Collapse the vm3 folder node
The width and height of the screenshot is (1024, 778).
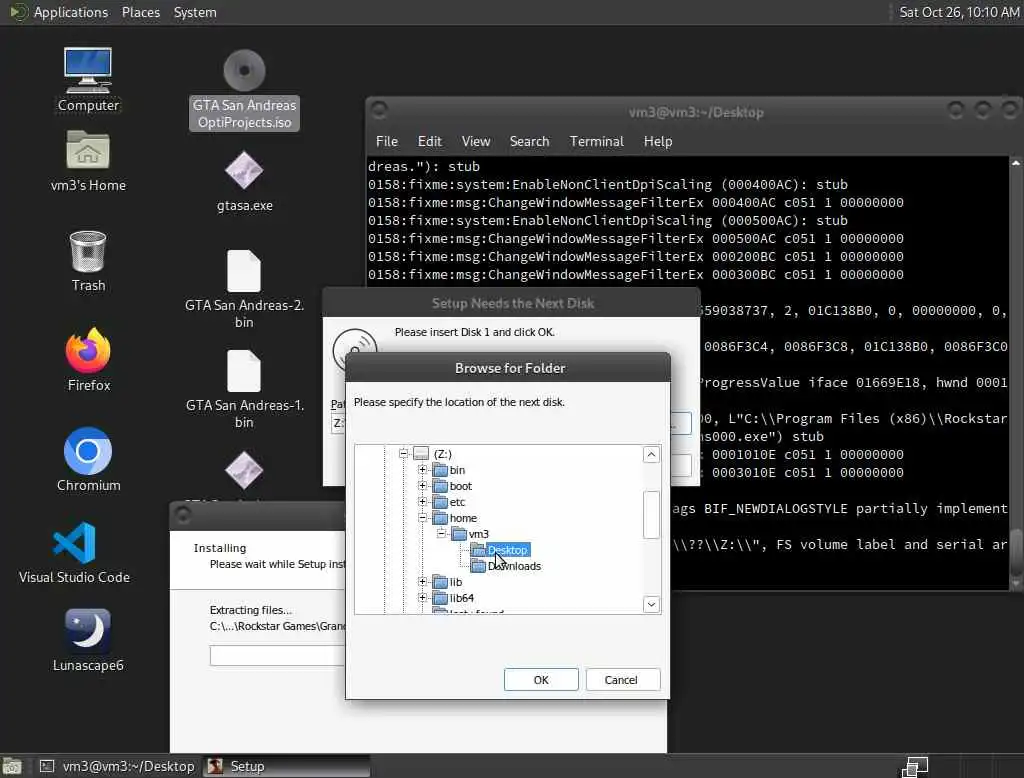(441, 534)
